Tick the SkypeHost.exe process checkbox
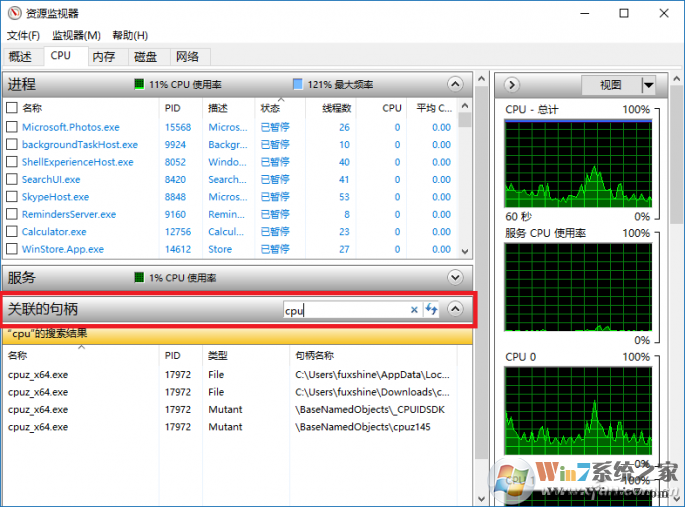Viewport: 685px width, 507px height. point(12,197)
